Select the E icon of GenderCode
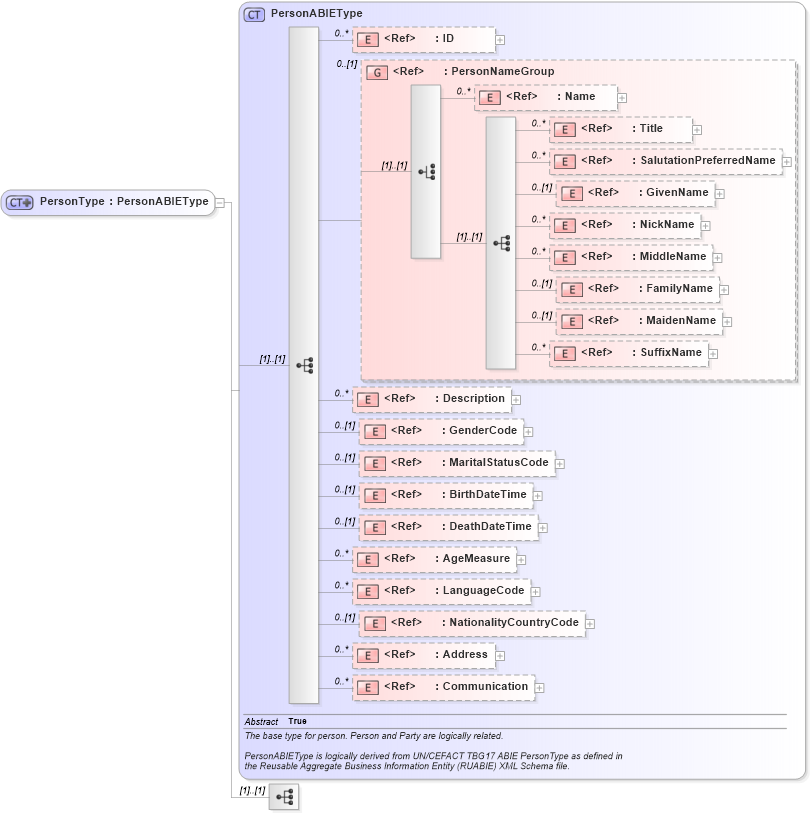The width and height of the screenshot is (810, 814). tap(375, 431)
